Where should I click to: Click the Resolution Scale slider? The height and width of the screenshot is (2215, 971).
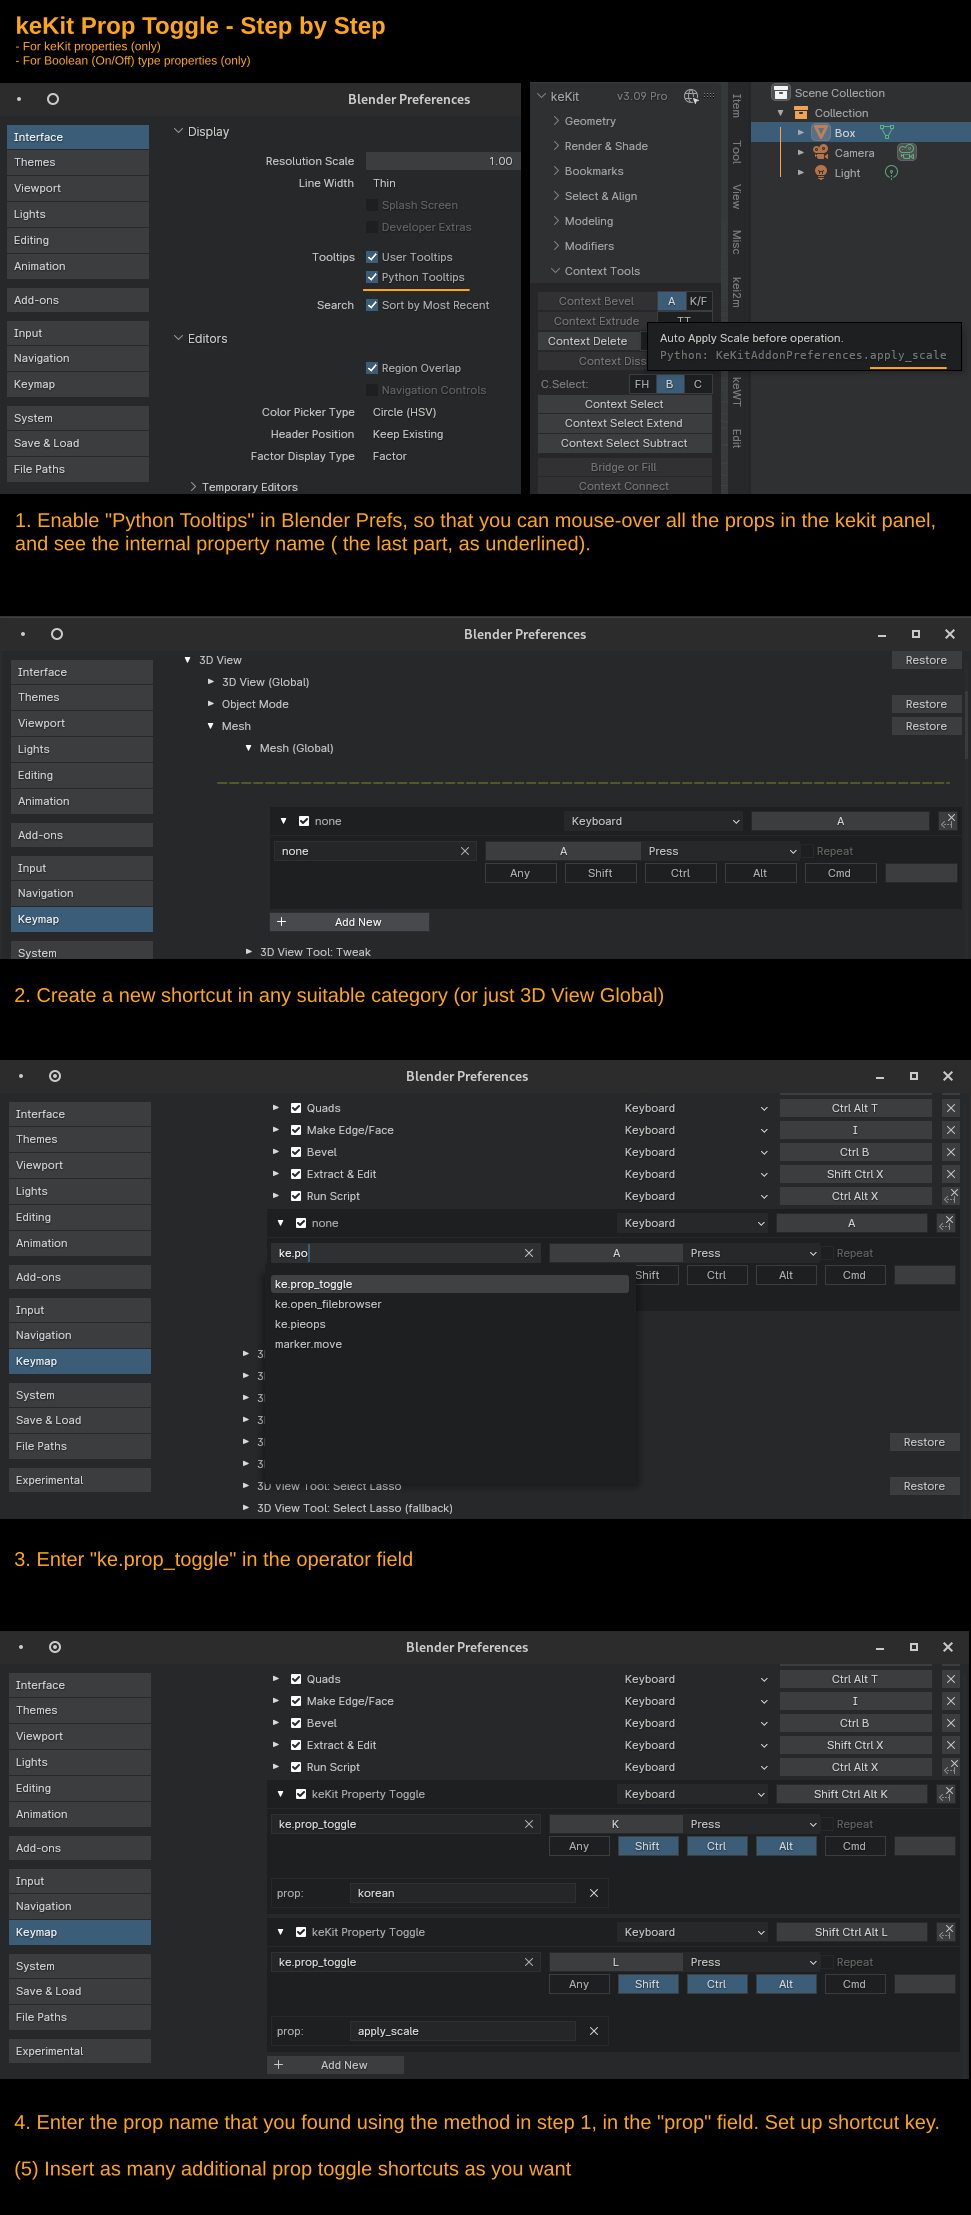pos(442,161)
